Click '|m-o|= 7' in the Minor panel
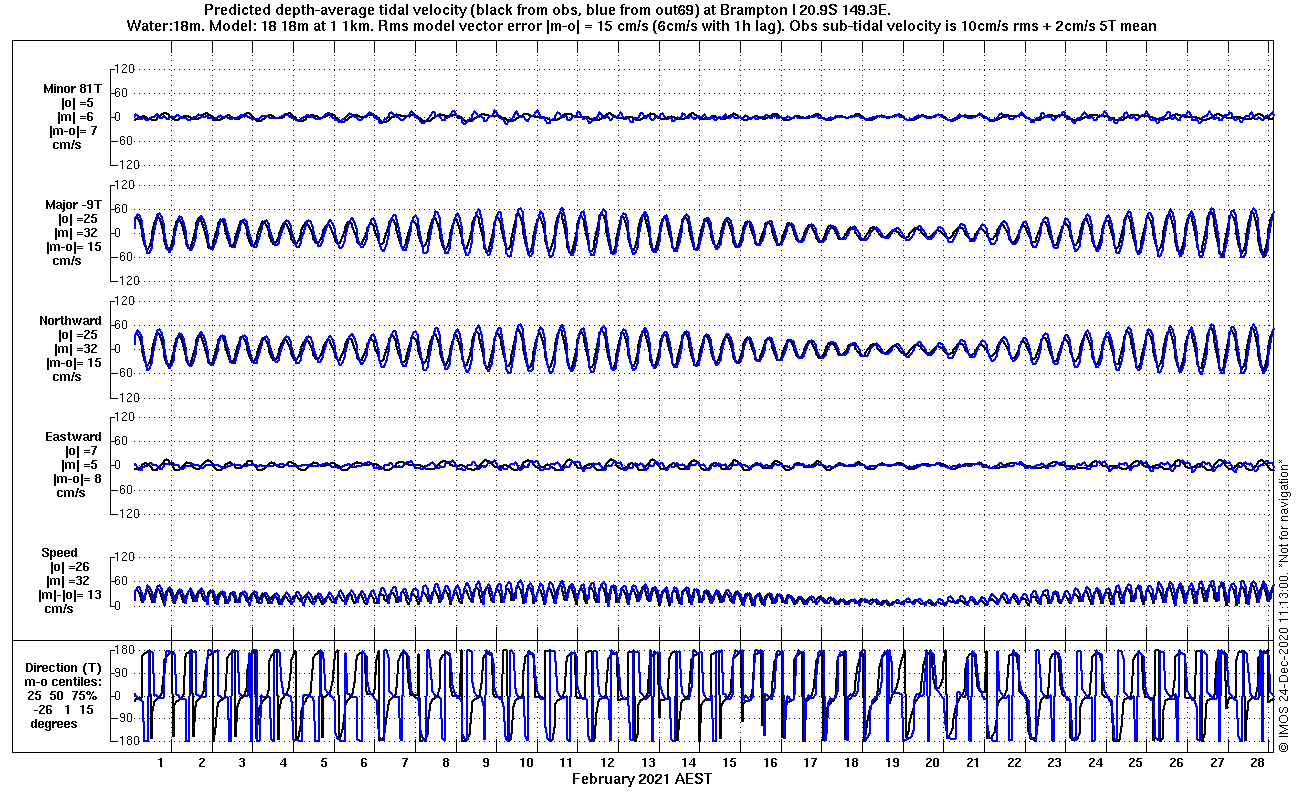 pos(73,131)
